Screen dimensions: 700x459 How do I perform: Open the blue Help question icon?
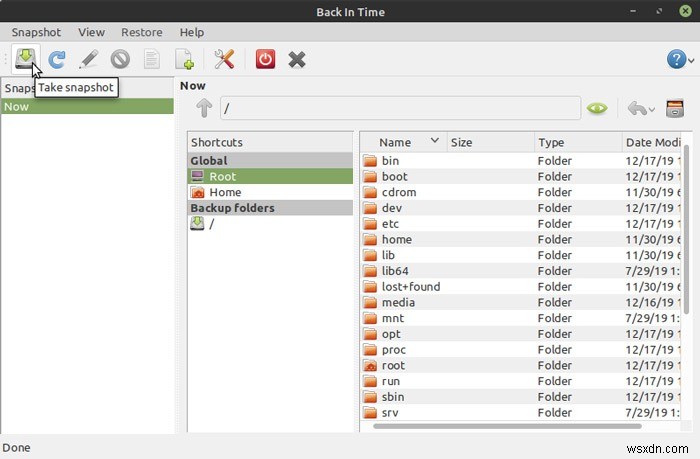click(676, 59)
